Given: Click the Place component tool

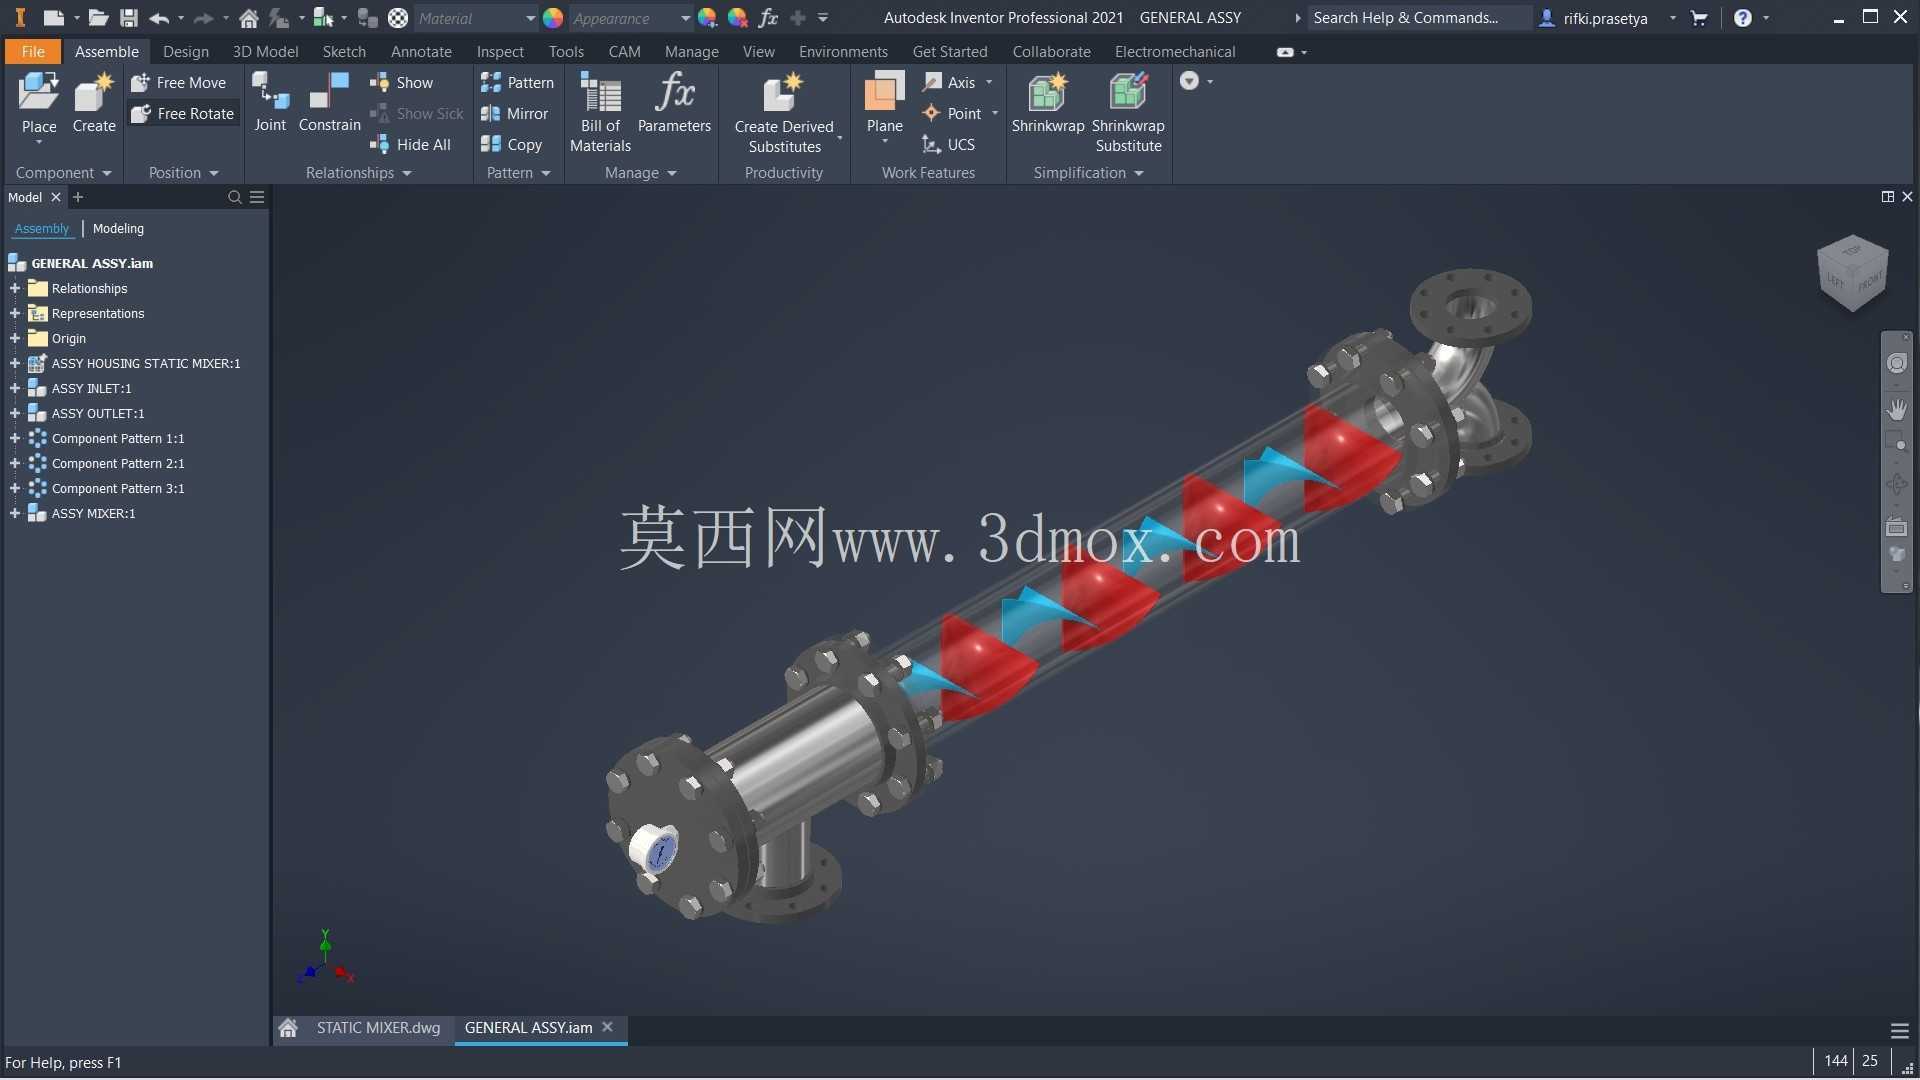Looking at the screenshot, I should click(x=39, y=103).
